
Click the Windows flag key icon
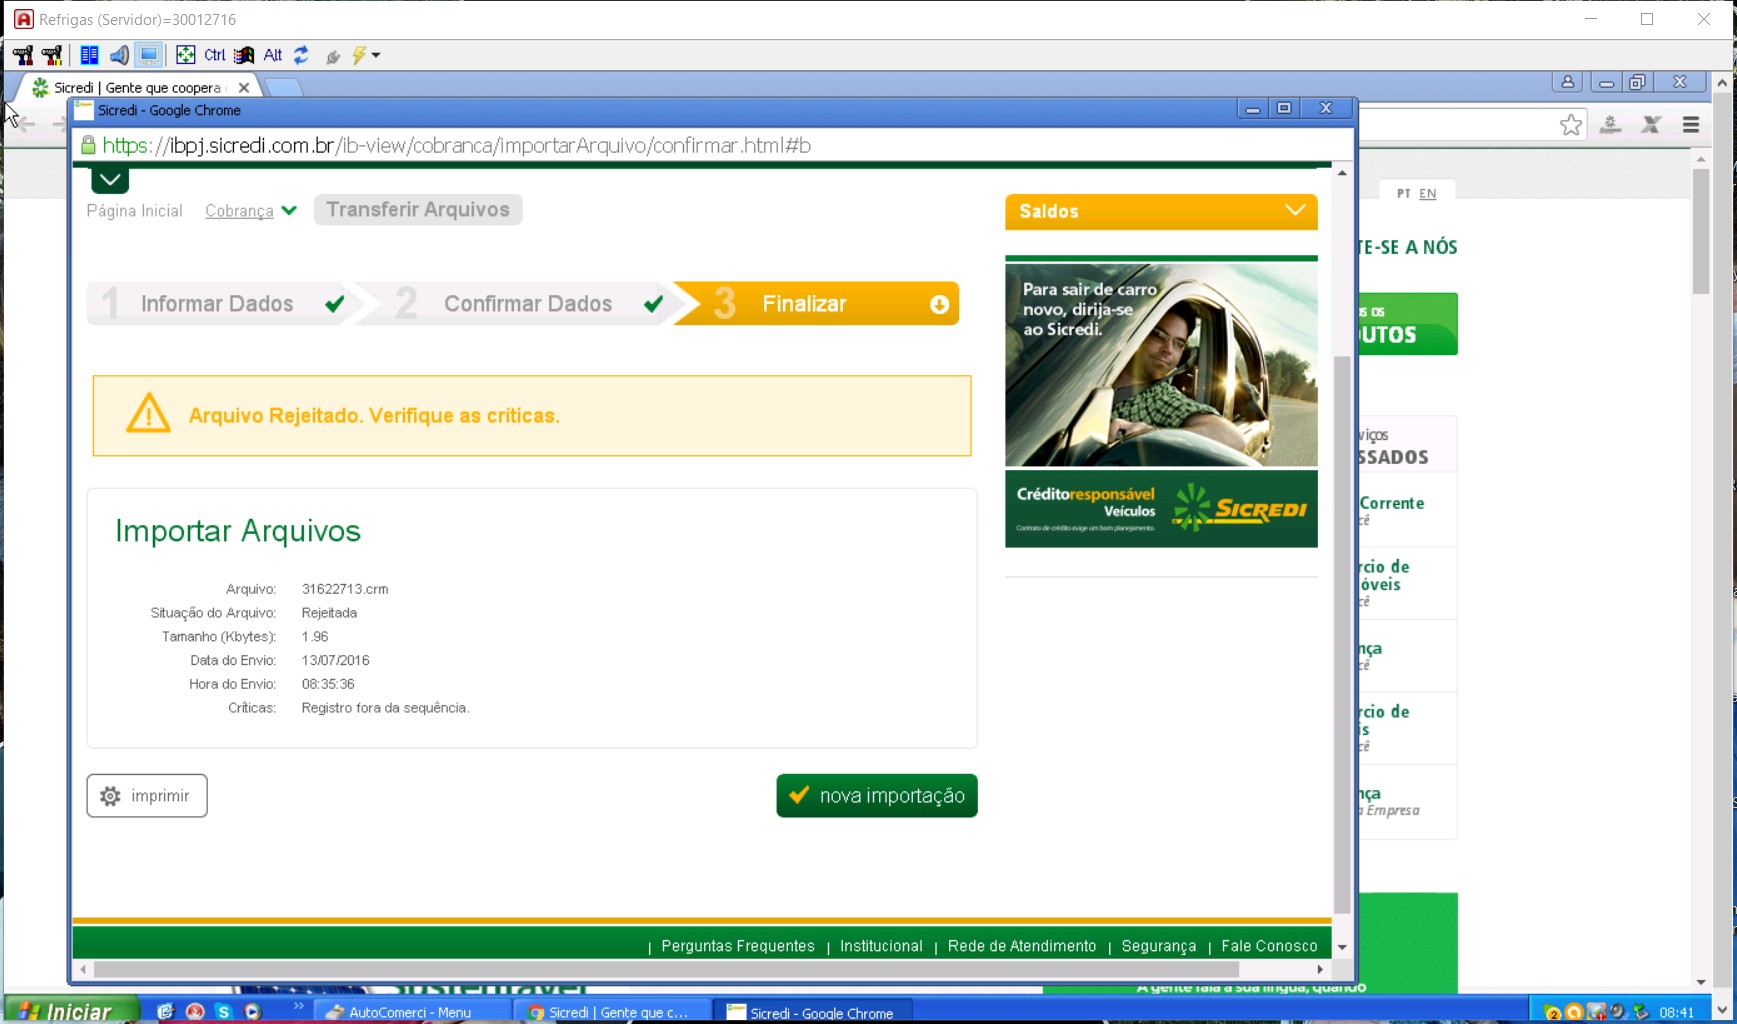(x=244, y=55)
